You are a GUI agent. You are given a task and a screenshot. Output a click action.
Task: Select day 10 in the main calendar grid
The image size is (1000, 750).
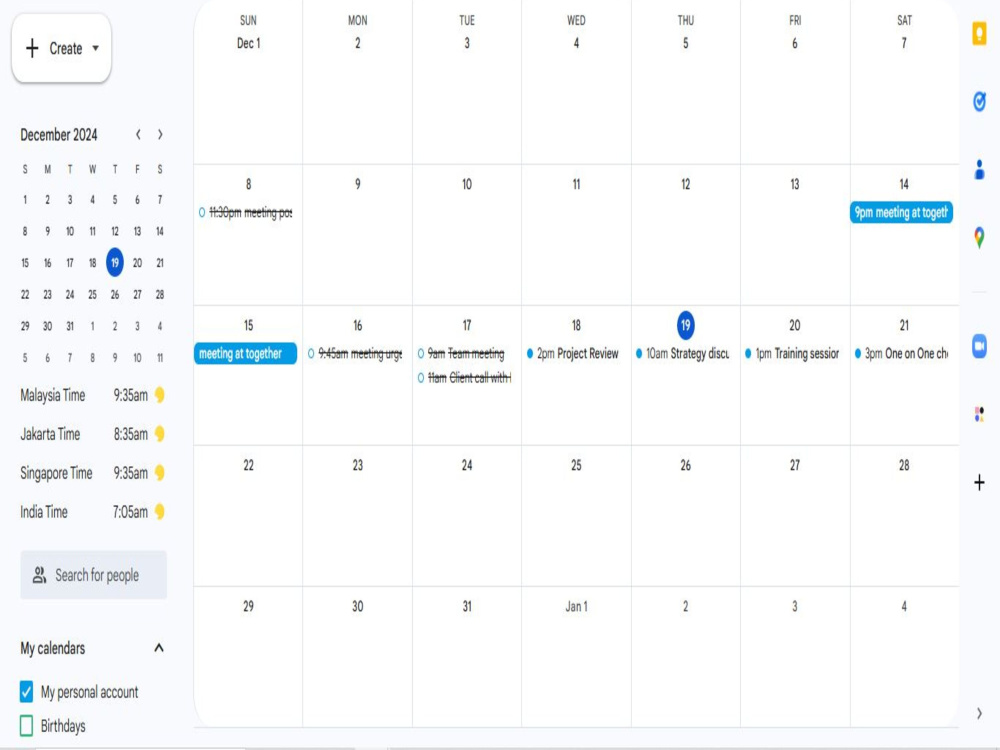(467, 184)
